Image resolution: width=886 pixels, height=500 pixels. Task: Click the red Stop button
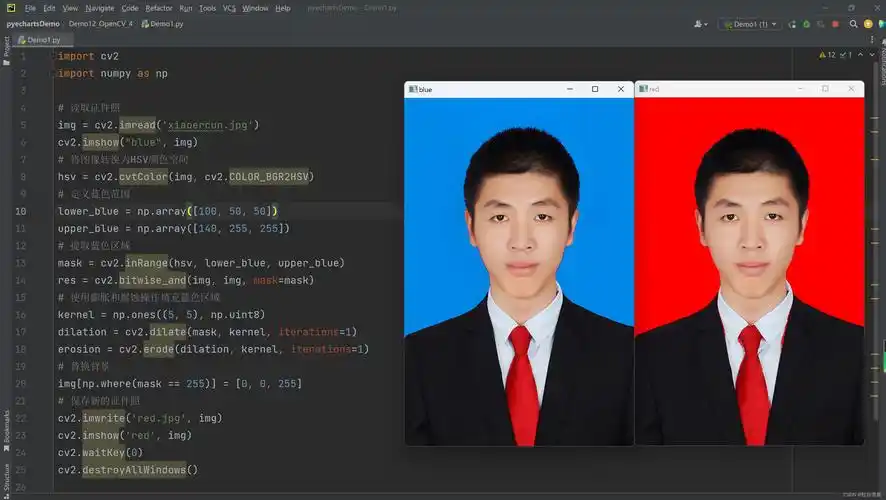click(x=835, y=24)
